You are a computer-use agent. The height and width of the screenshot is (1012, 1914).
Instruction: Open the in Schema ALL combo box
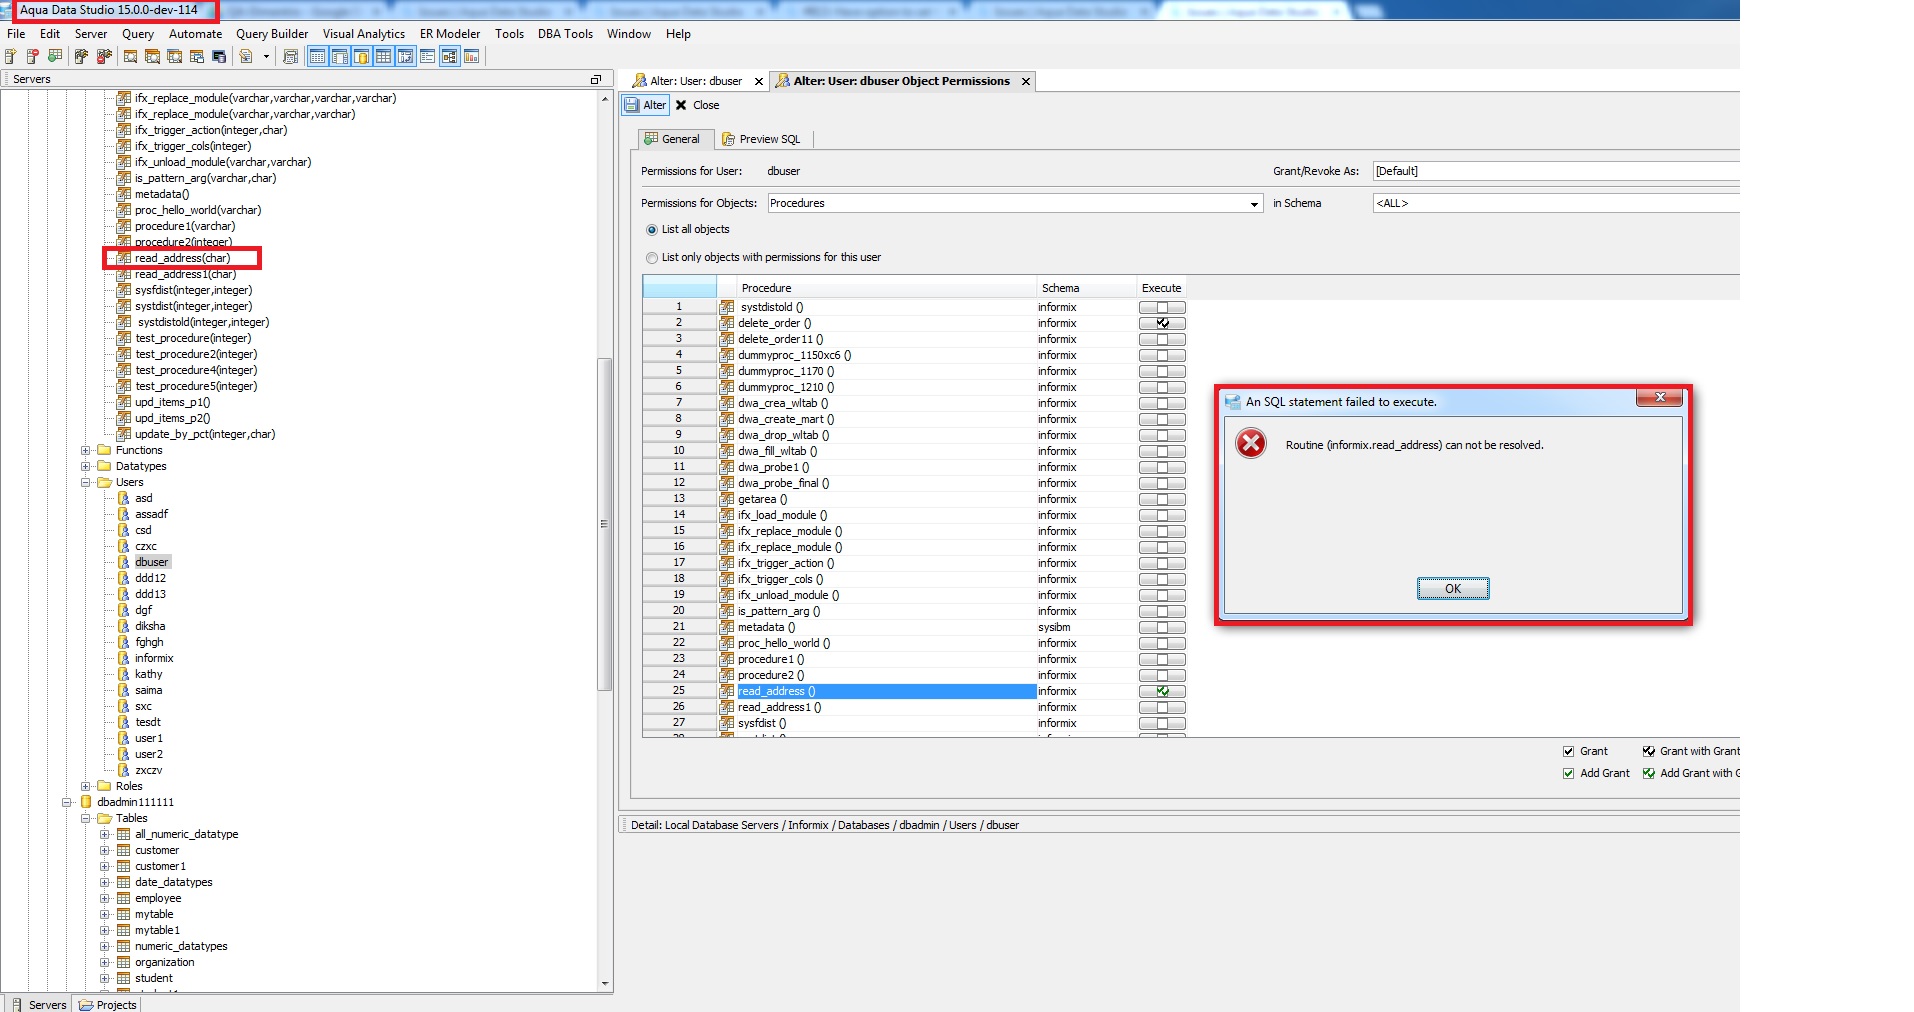pos(1556,203)
